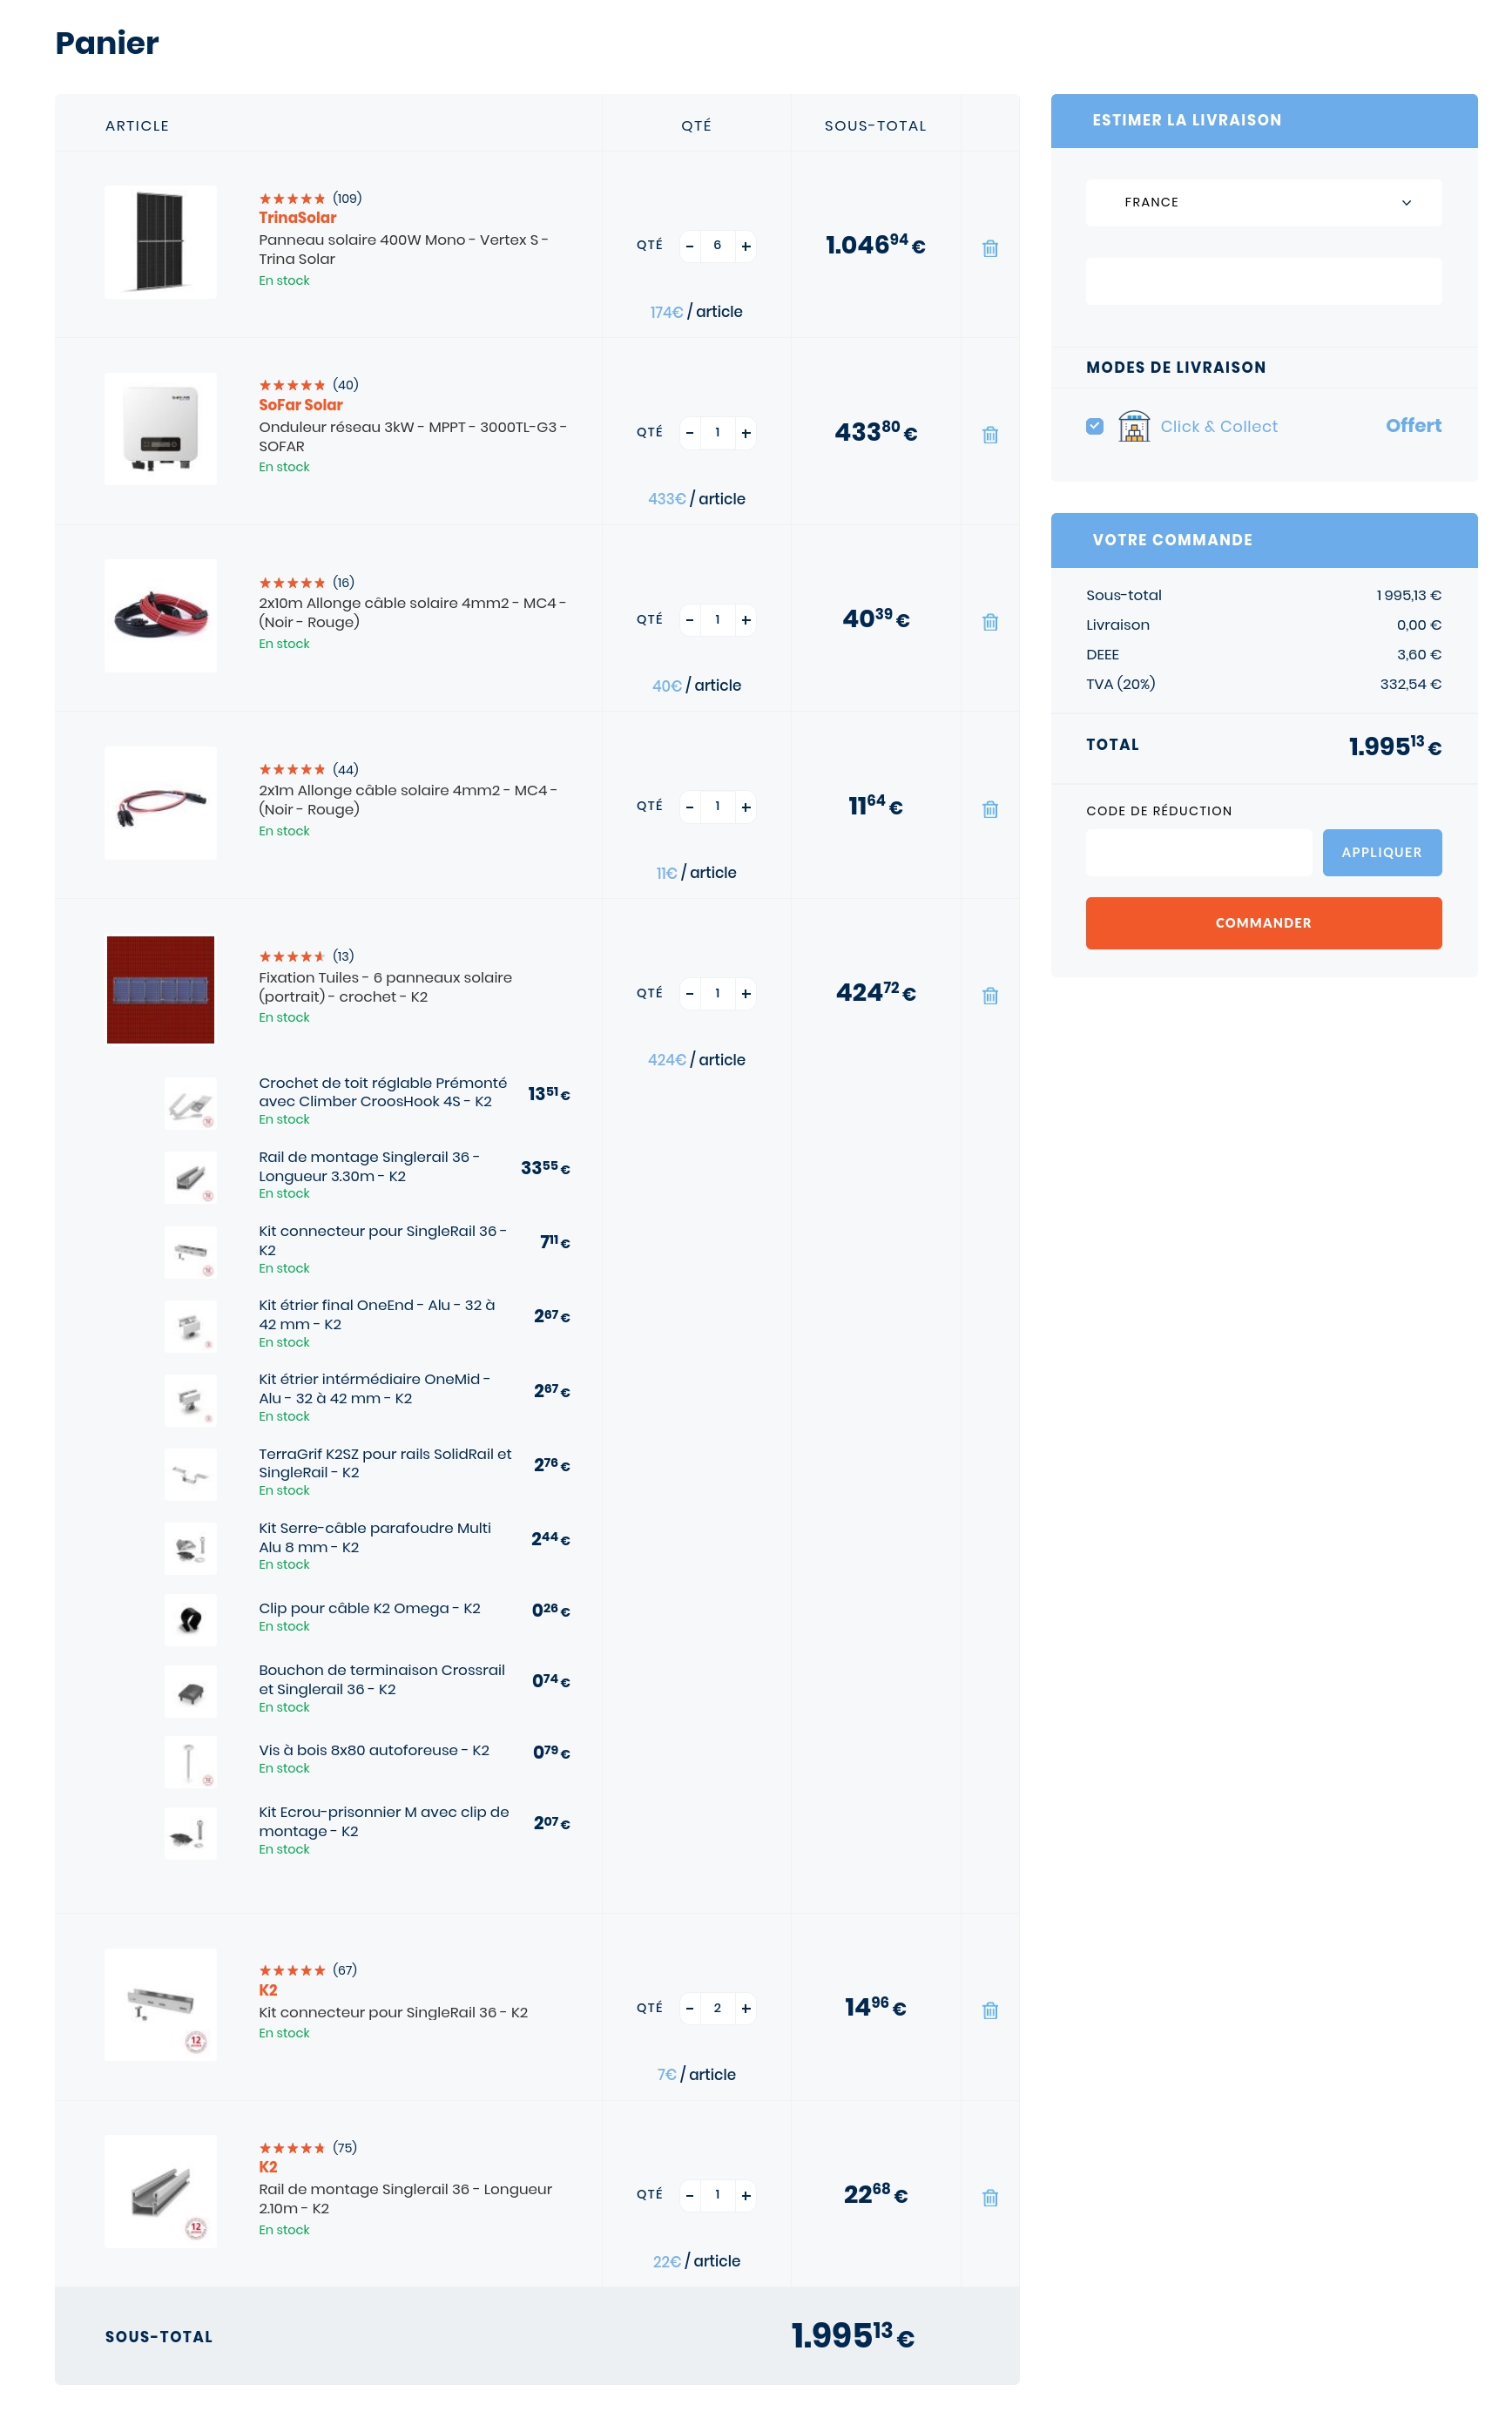Decrease SoFar Solar inverter quantity
This screenshot has width=1512, height=2425.
pyautogui.click(x=689, y=433)
